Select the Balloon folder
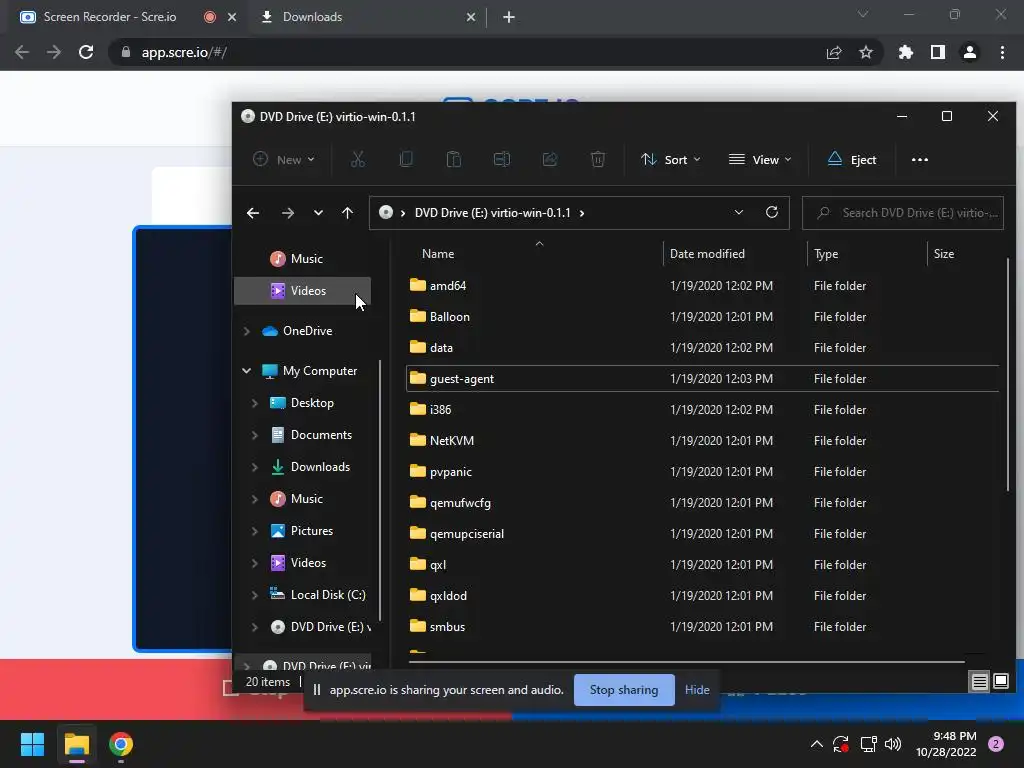This screenshot has width=1024, height=768. point(702,317)
